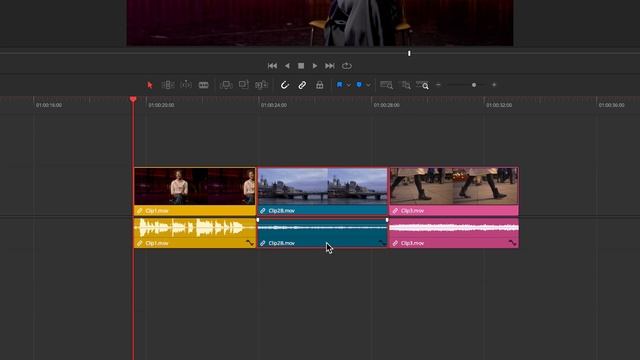Click the red playhead handle on ruler
Image resolution: width=640 pixels, height=360 pixels.
133,99
